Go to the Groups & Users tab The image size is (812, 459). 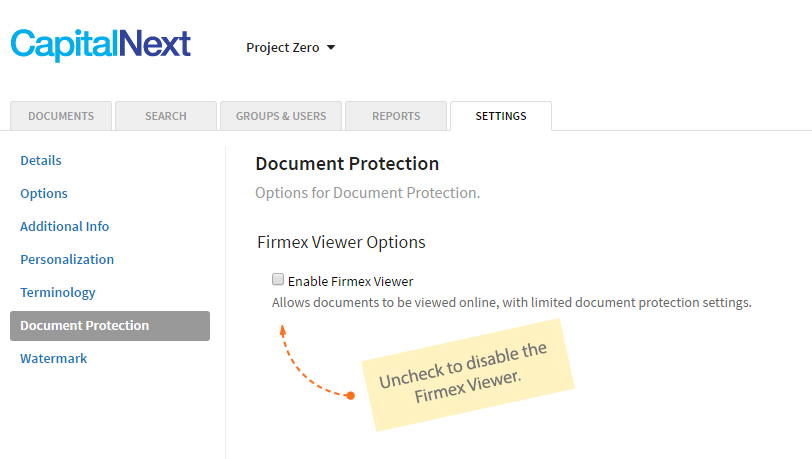[281, 116]
